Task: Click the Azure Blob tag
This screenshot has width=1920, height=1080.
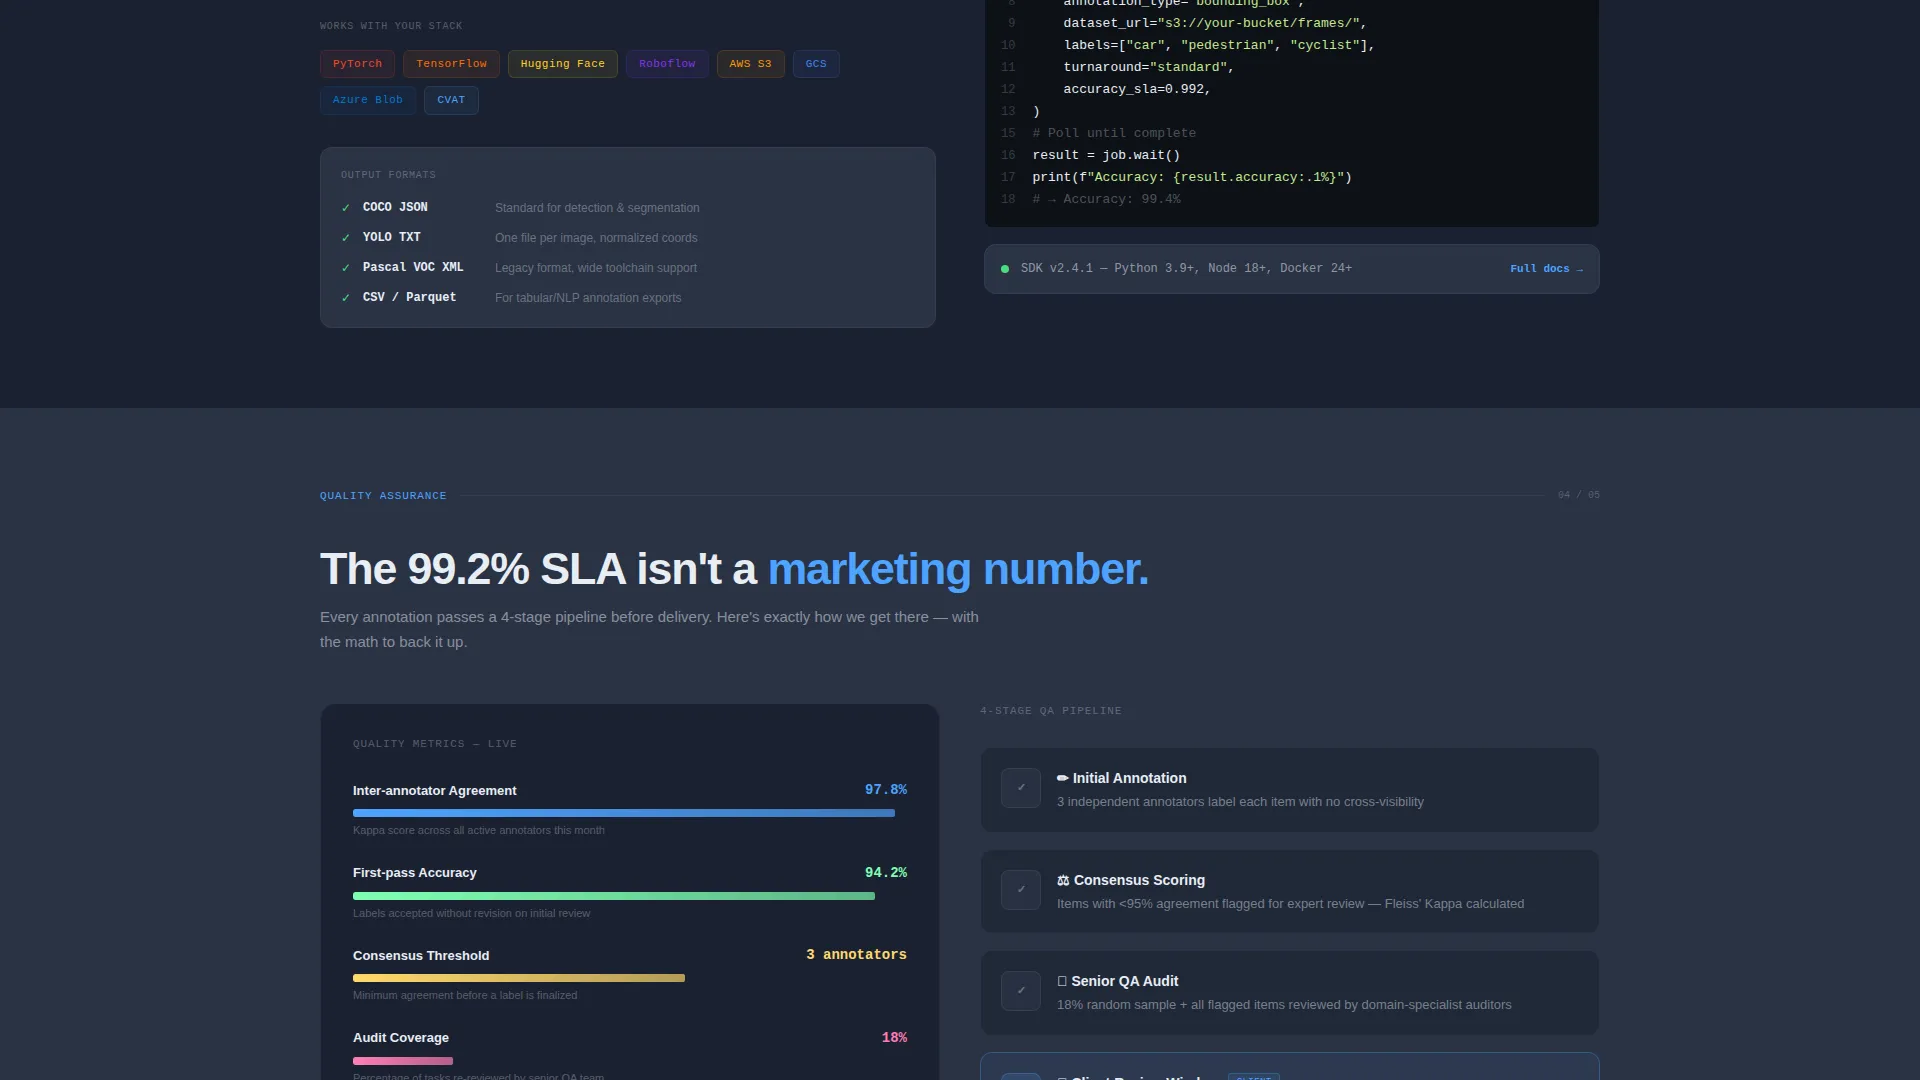Action: tap(367, 100)
